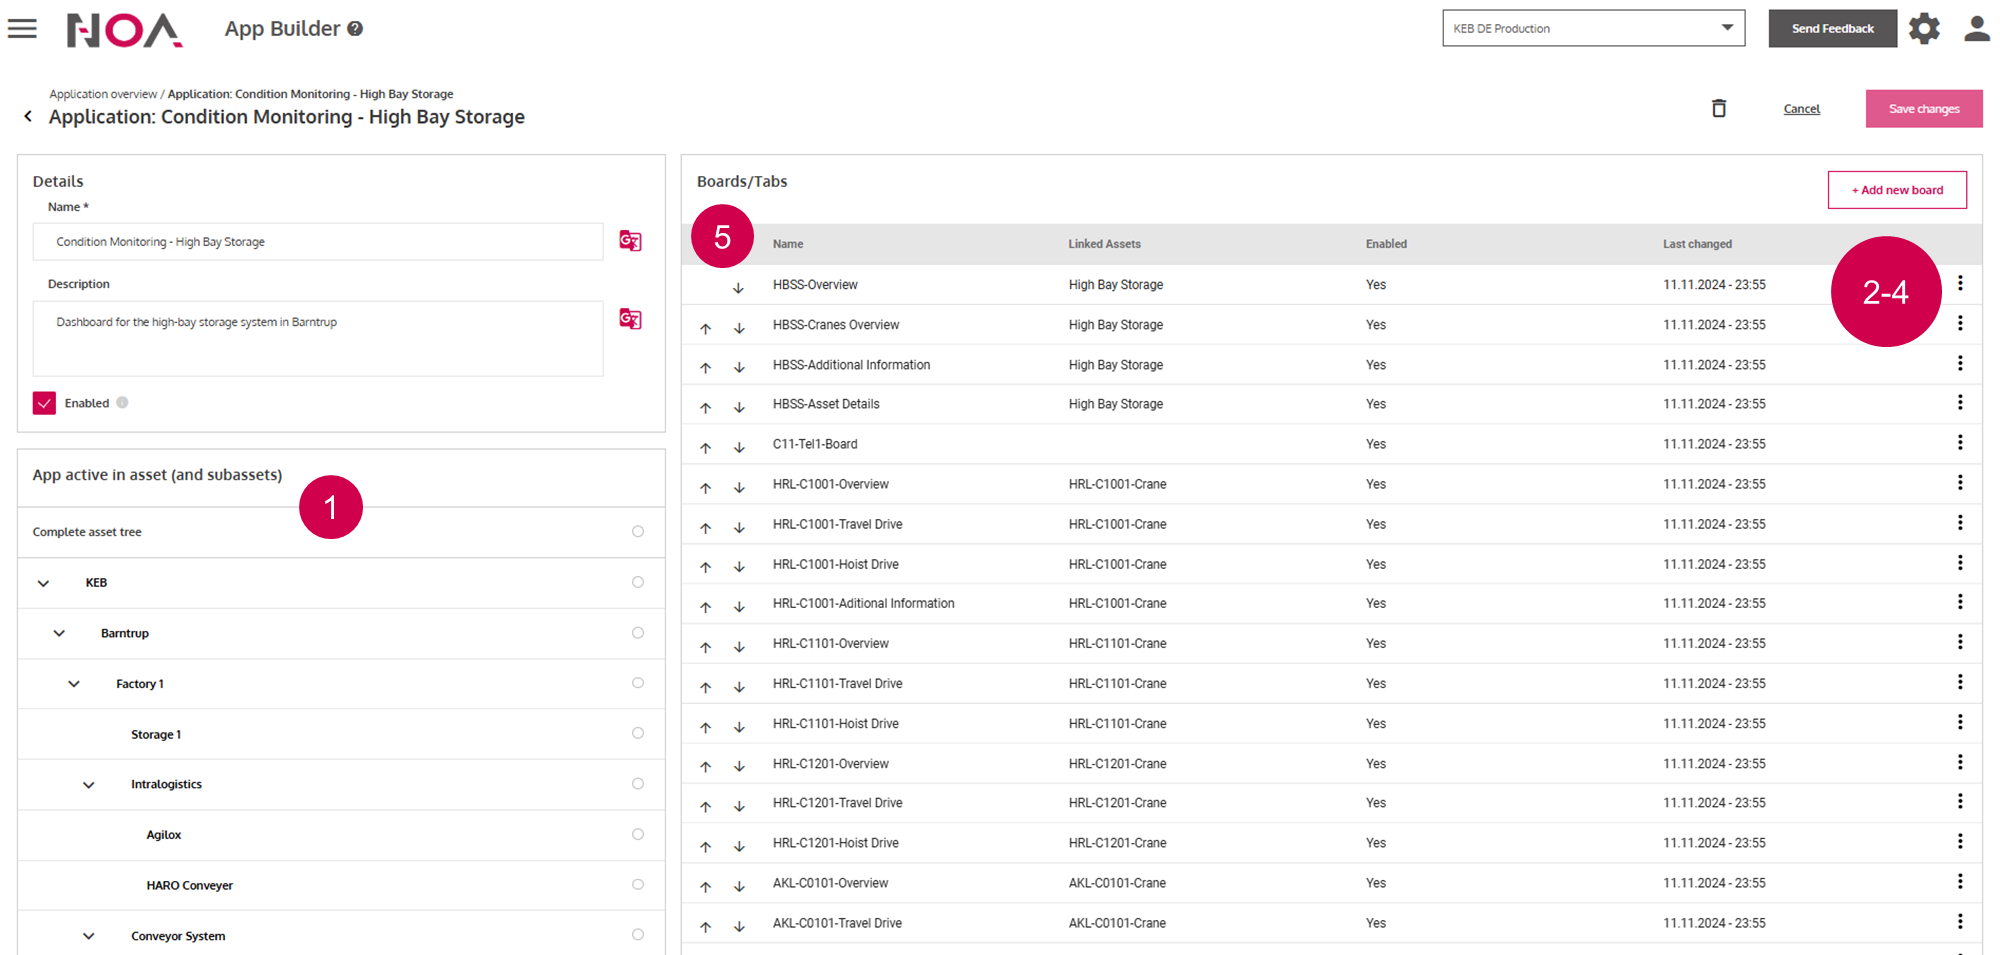
Task: Open the KEB DE Production dropdown
Action: click(x=1593, y=28)
